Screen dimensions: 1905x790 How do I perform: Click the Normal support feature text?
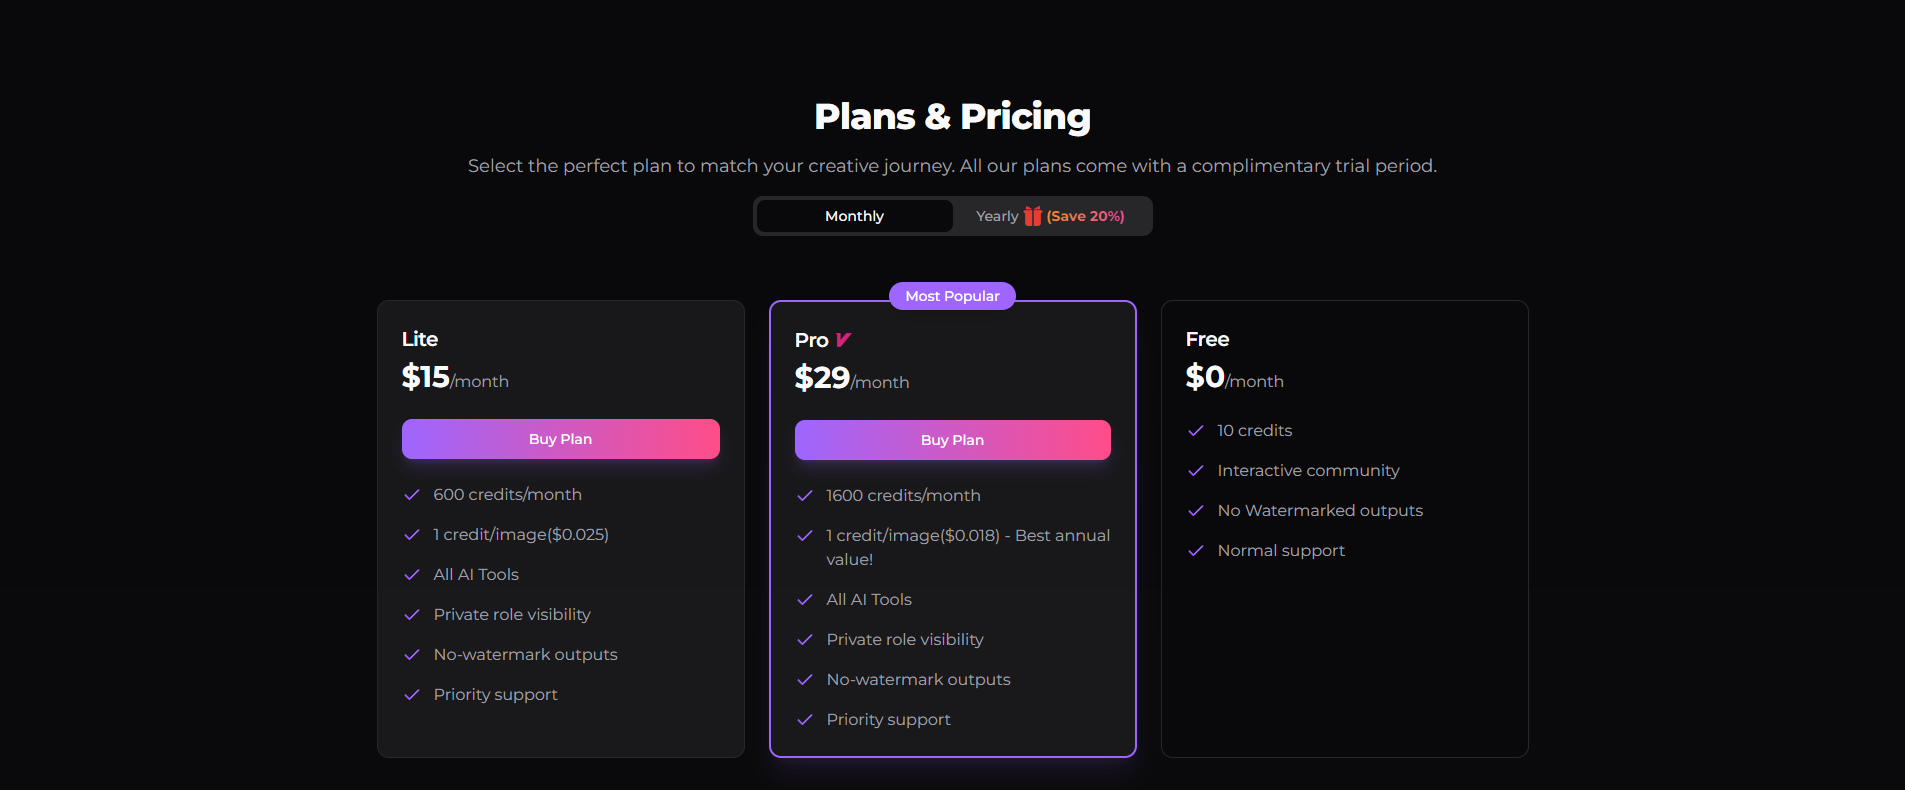(x=1280, y=551)
